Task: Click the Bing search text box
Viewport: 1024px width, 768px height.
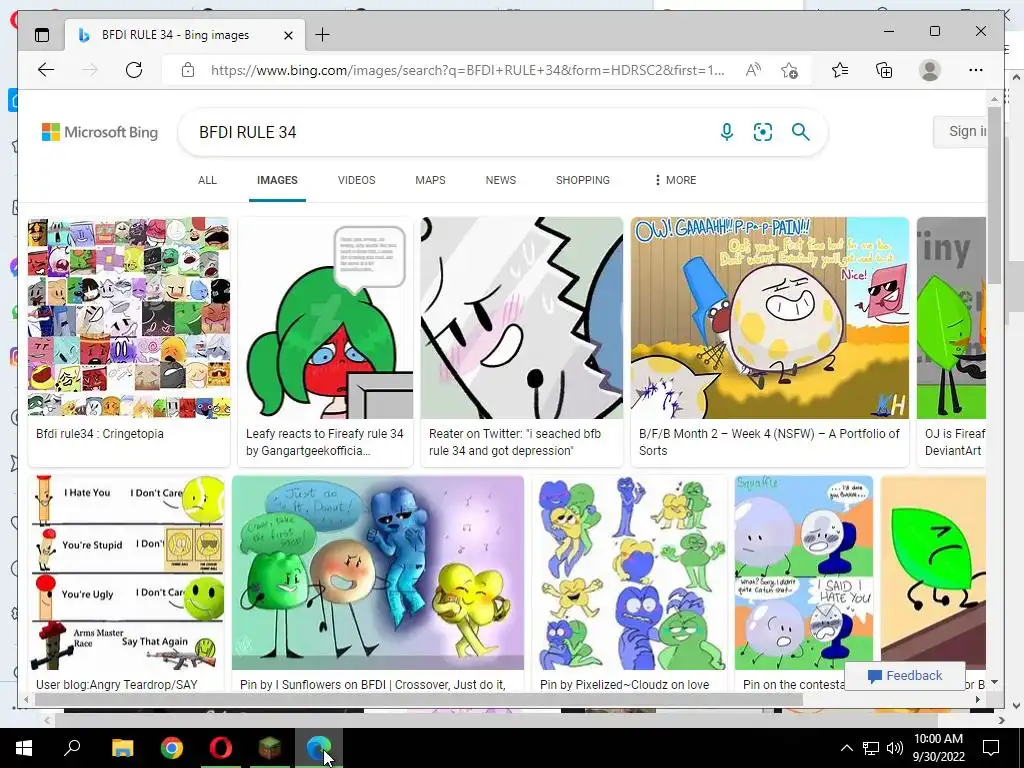Action: point(451,133)
